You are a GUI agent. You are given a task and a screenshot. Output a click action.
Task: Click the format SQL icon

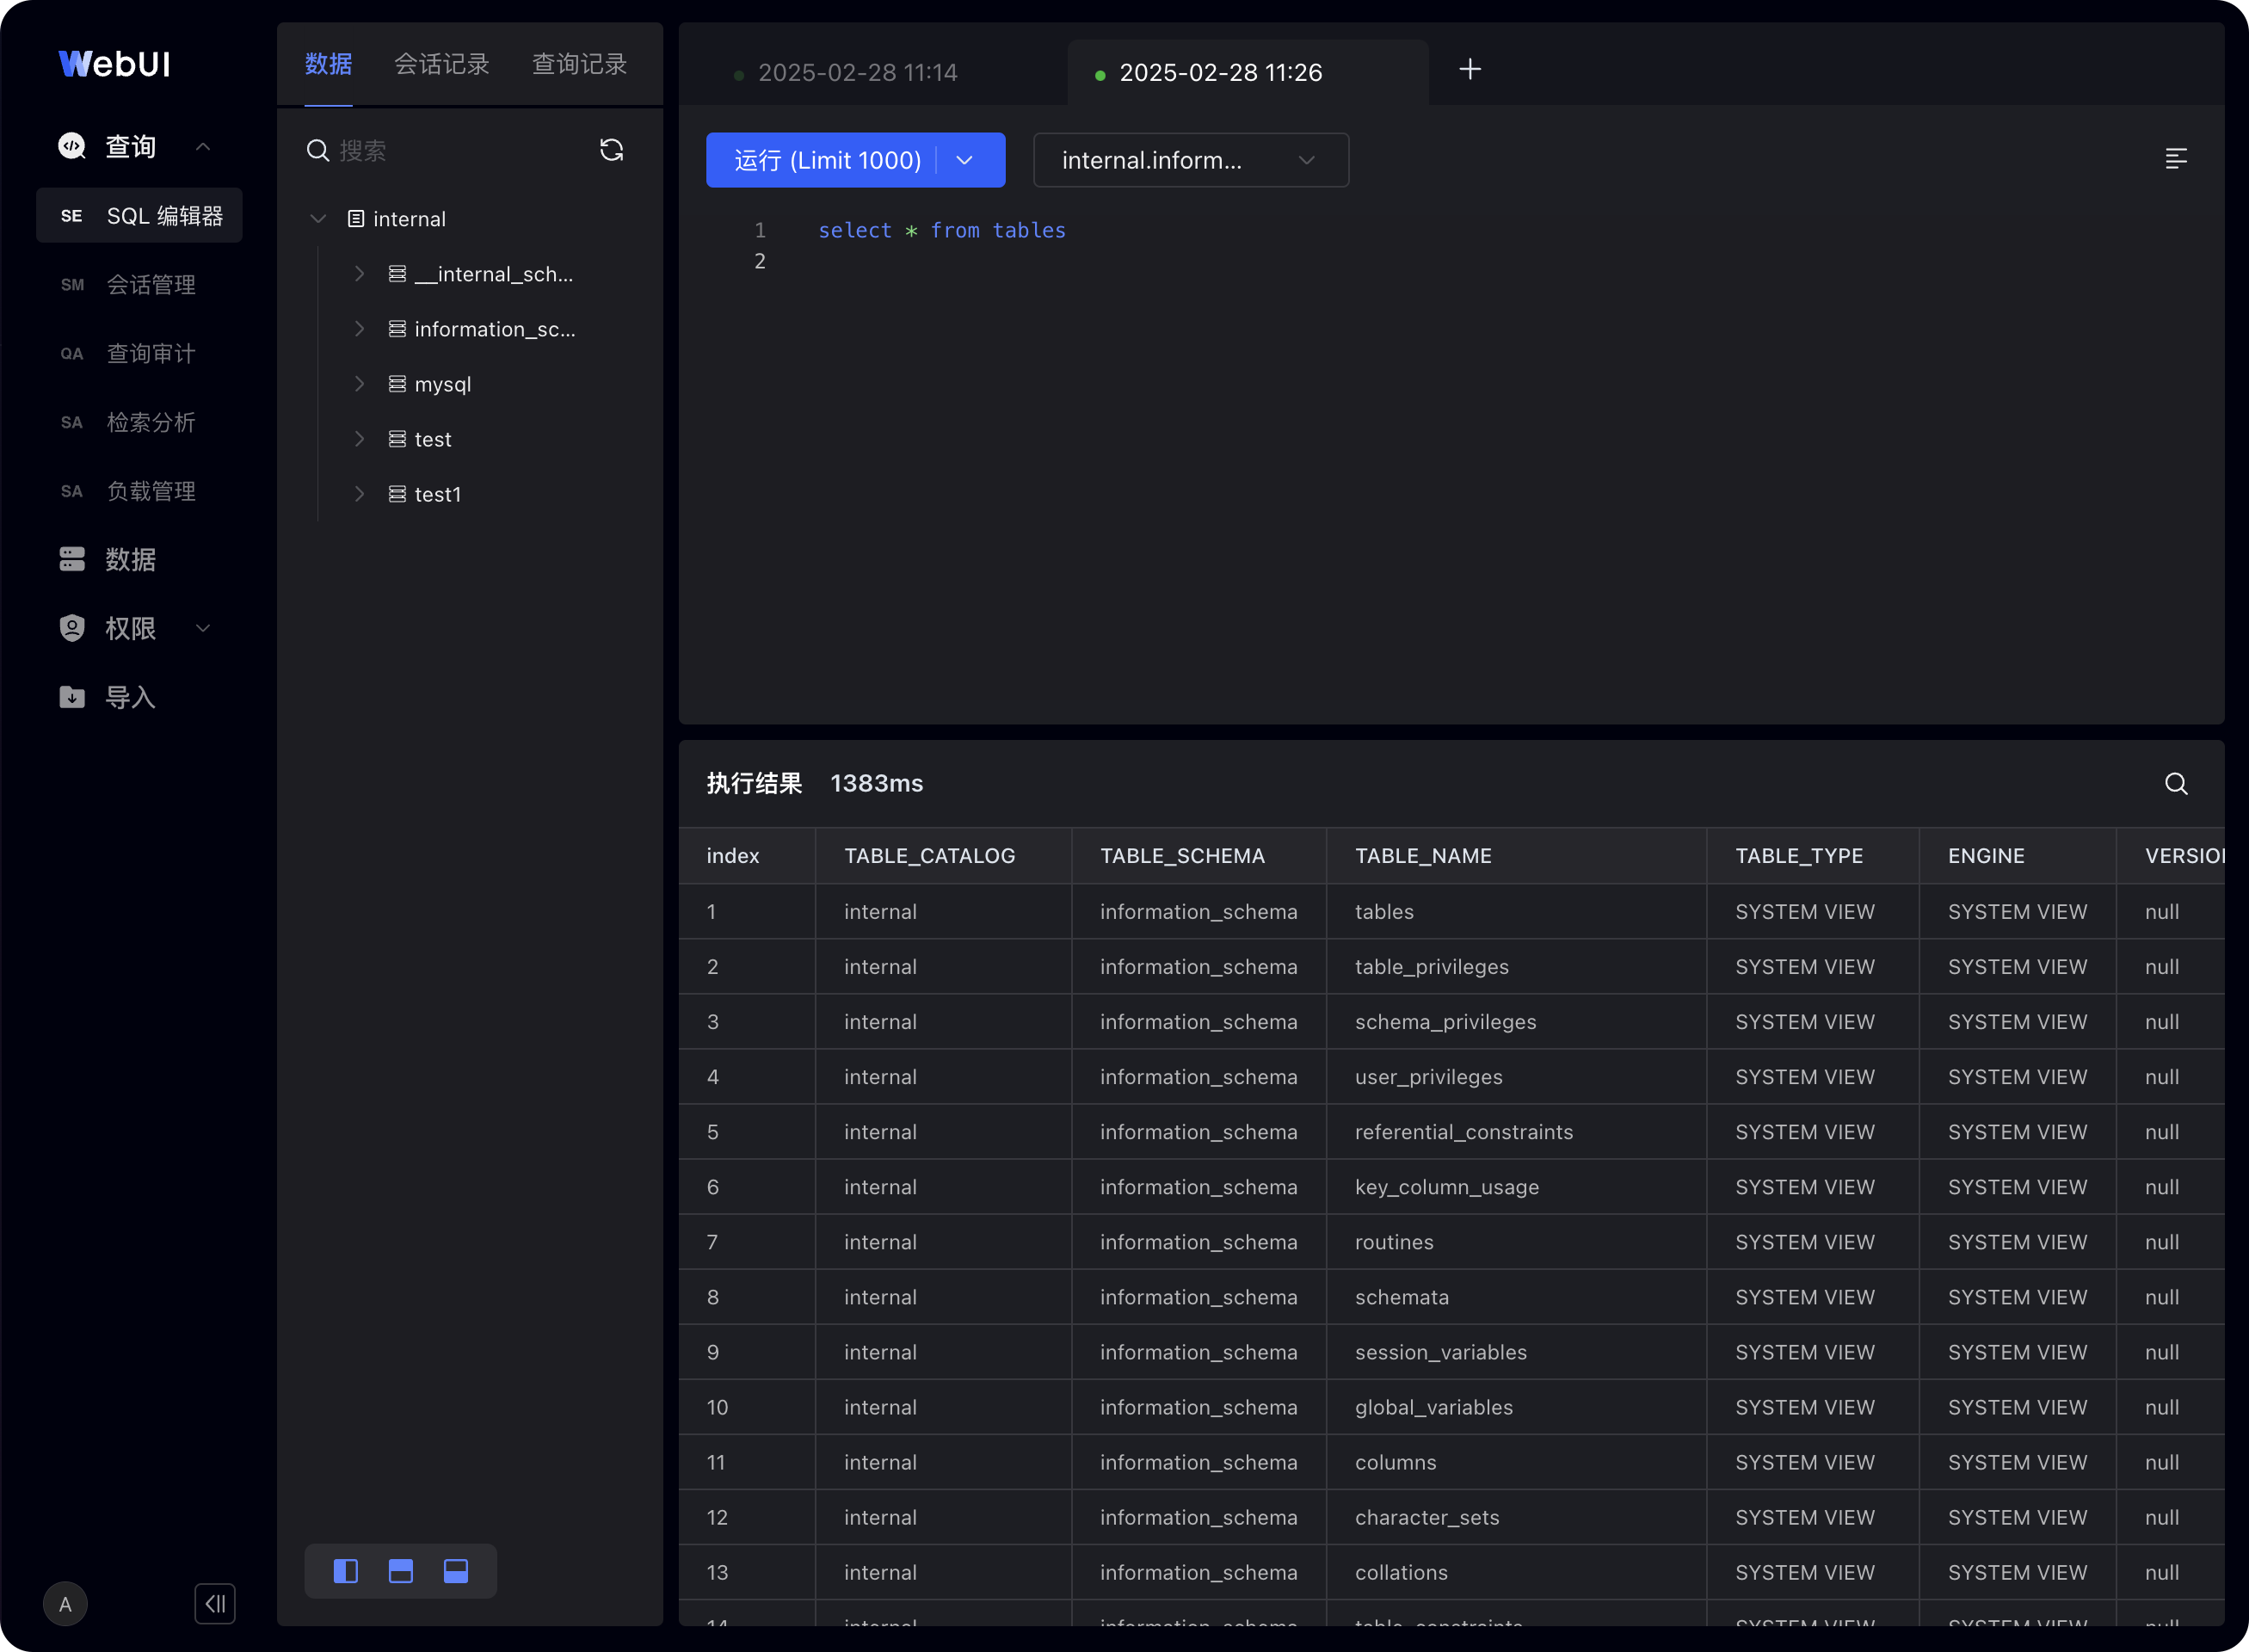[x=2176, y=159]
